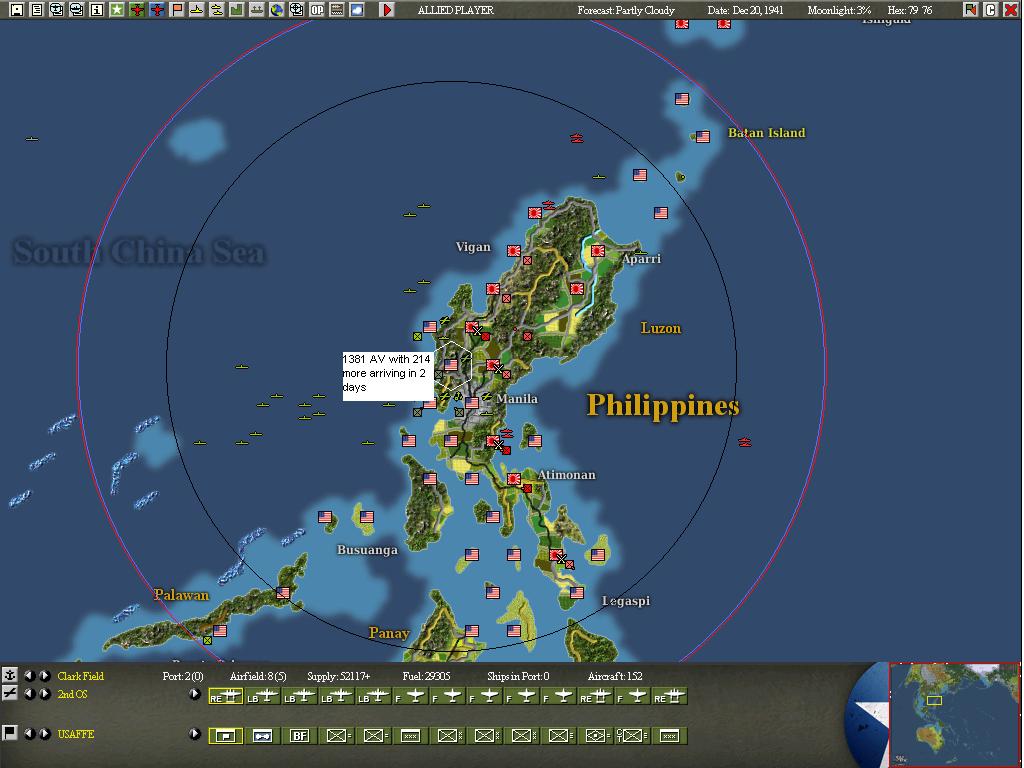Click the 'Aircraft: 152' value
Viewport: 1024px width, 768px height.
pos(615,676)
